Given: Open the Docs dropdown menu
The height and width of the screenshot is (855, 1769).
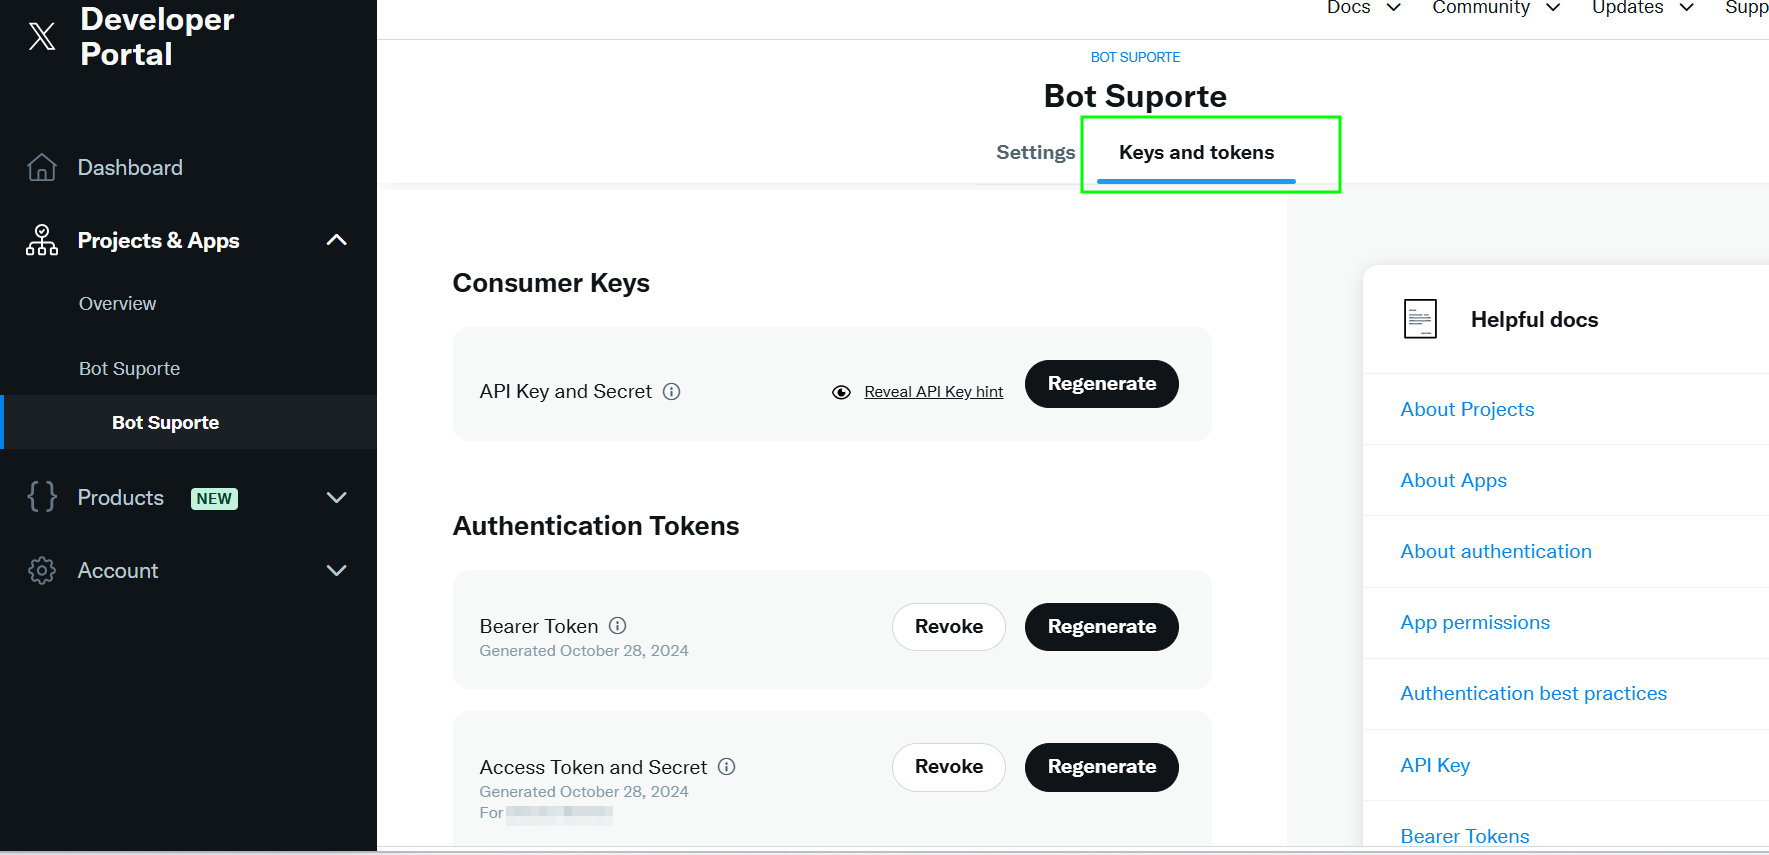Looking at the screenshot, I should [1364, 8].
